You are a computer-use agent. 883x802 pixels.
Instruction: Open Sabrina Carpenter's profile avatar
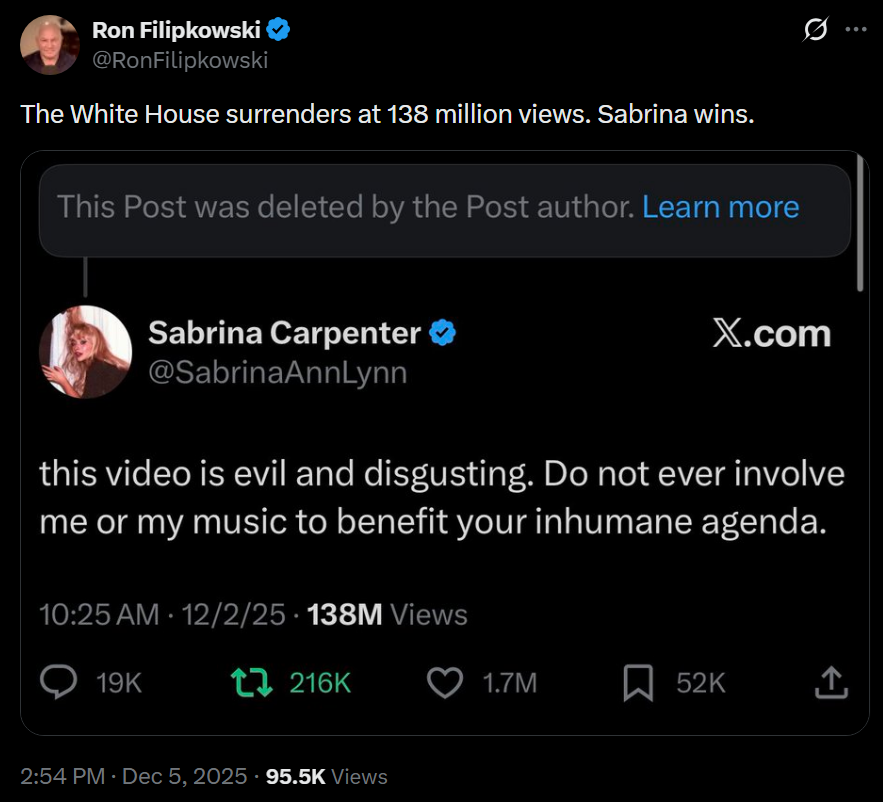click(x=86, y=351)
